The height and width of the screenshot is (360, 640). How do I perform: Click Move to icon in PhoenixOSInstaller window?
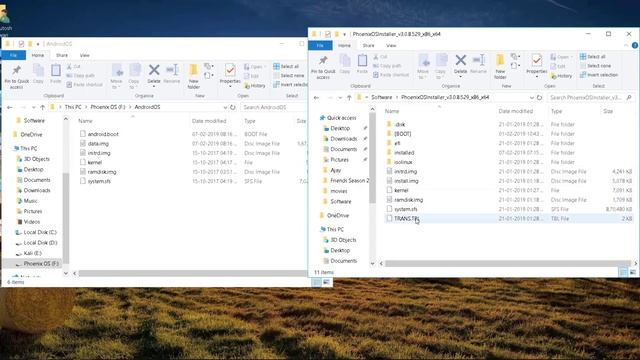click(x=424, y=61)
